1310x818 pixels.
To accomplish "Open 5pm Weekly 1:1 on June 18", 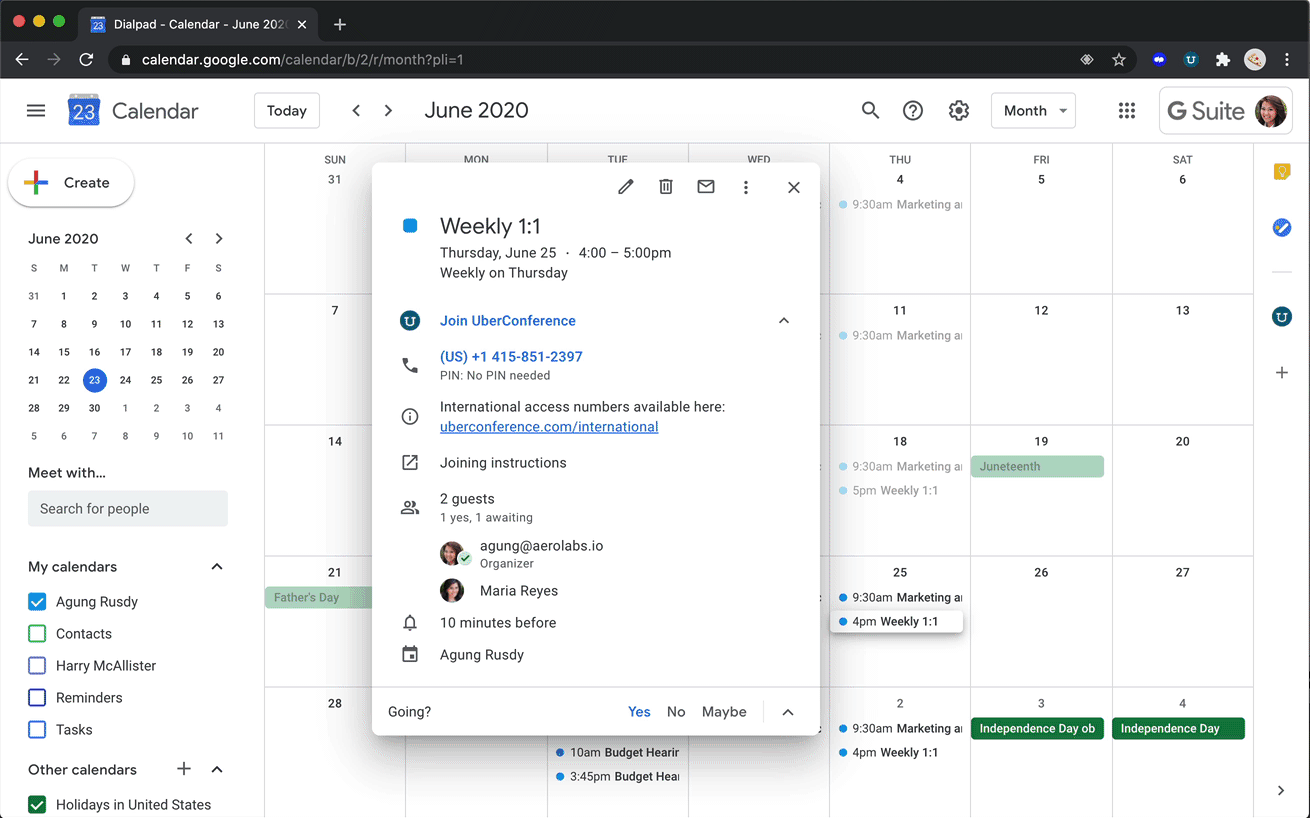I will pyautogui.click(x=896, y=491).
